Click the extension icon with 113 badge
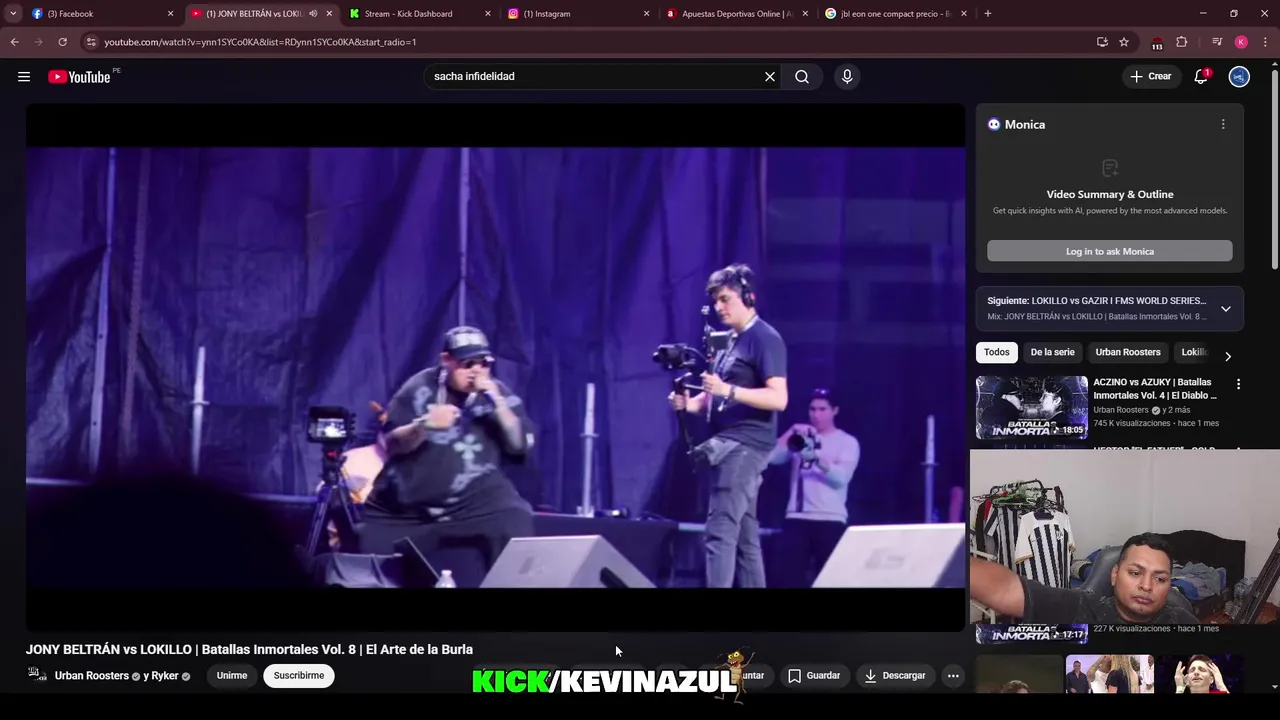This screenshot has width=1280, height=720. (x=1157, y=43)
